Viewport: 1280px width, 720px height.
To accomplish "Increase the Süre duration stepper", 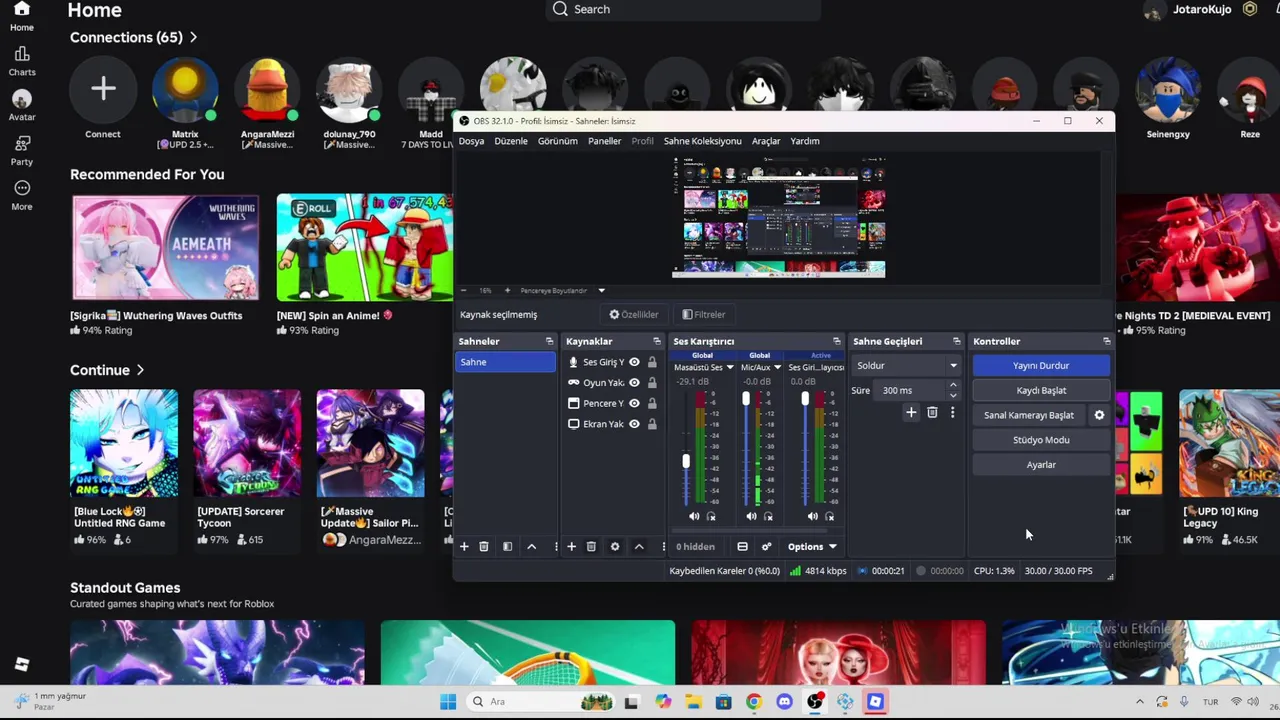I will click(x=952, y=385).
